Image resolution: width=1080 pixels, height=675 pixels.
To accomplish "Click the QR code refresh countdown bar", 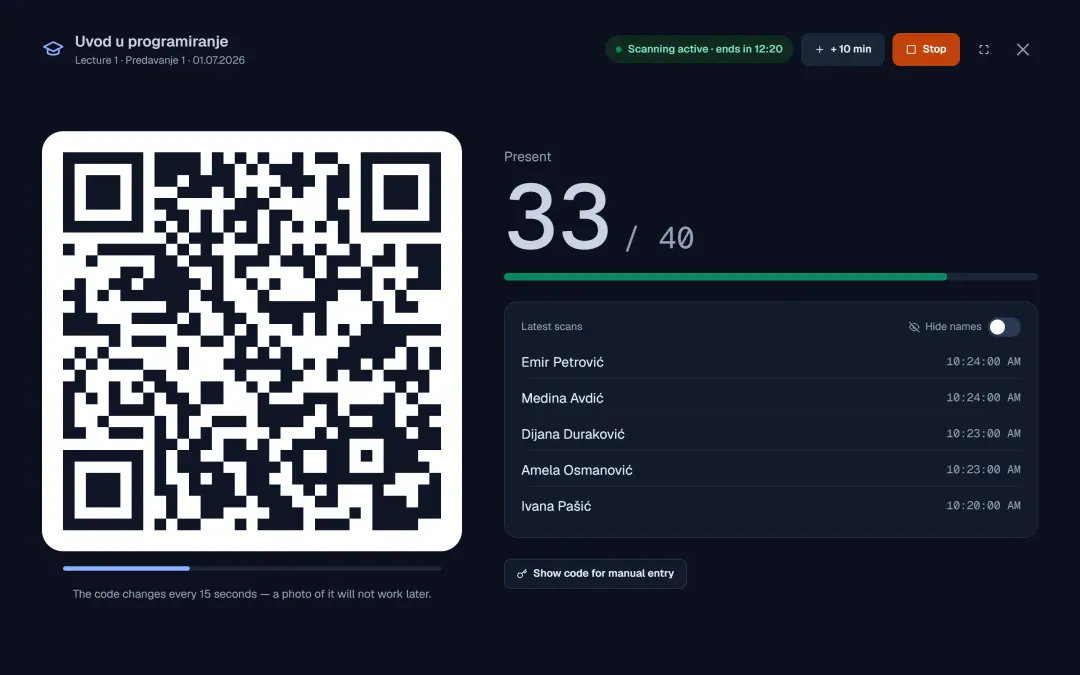I will [x=252, y=568].
